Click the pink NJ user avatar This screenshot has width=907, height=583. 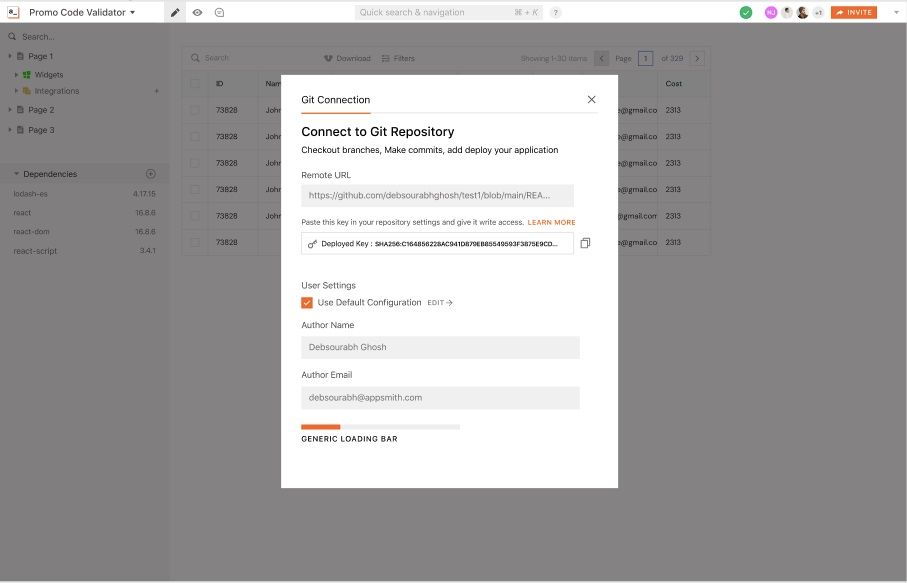[x=770, y=12]
